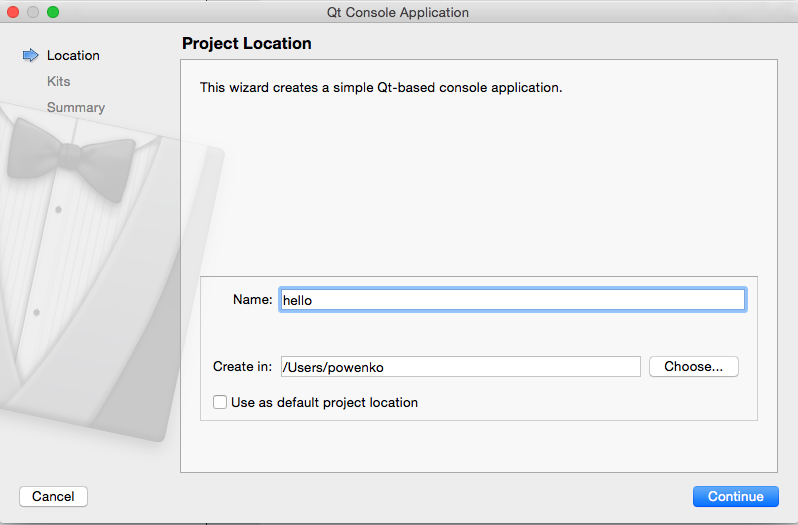Click the gray minimize window button
The image size is (798, 525).
[33, 12]
